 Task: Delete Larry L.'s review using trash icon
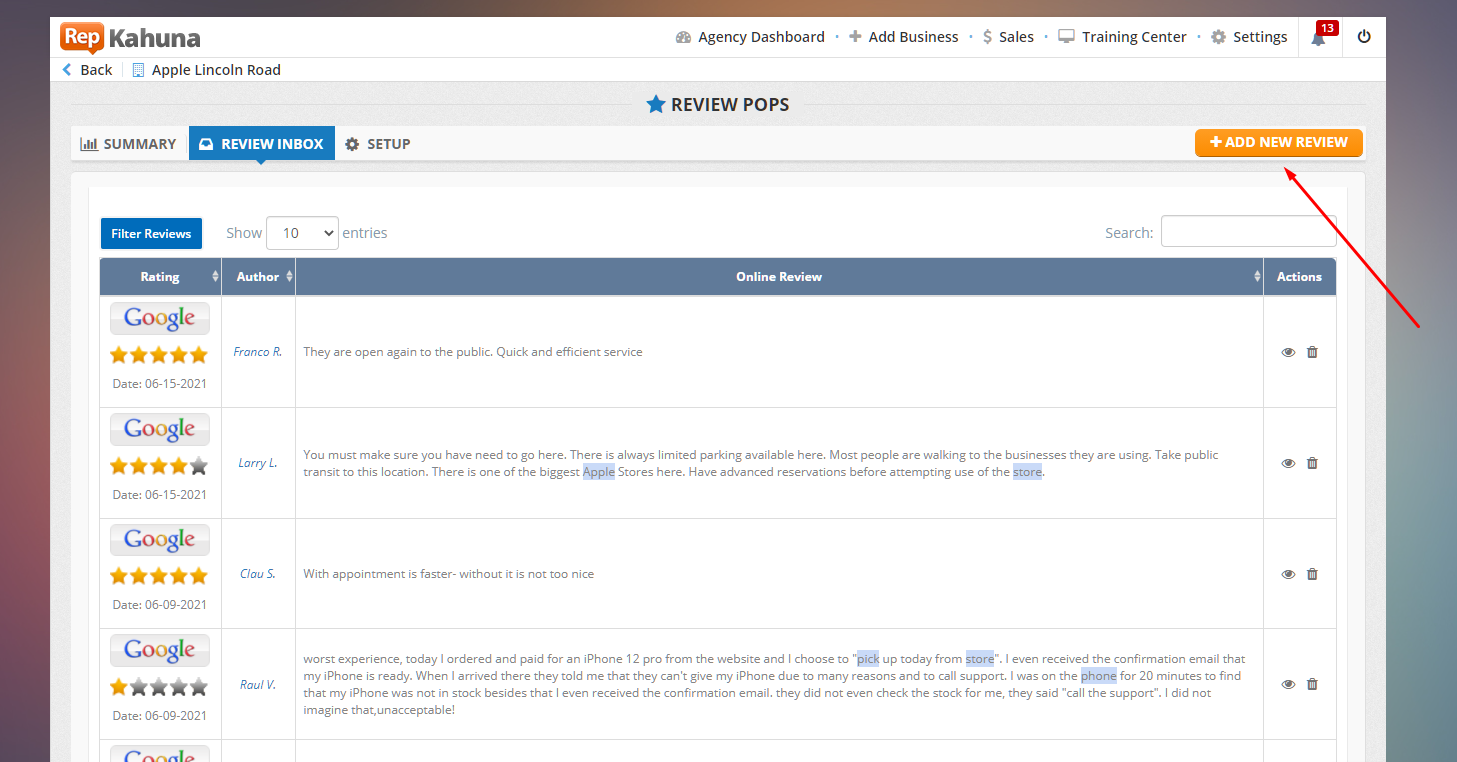[x=1312, y=463]
